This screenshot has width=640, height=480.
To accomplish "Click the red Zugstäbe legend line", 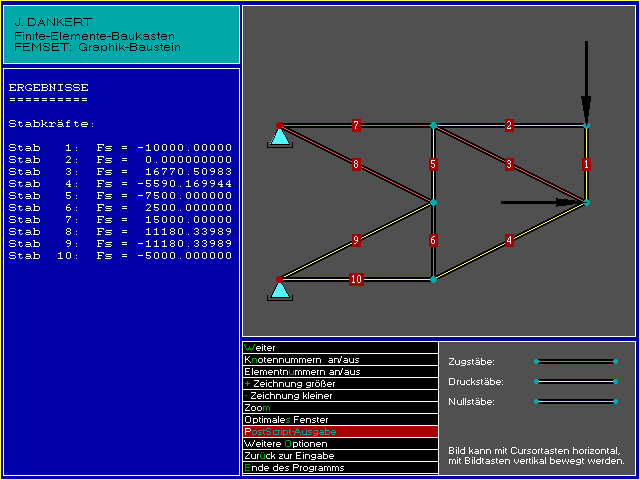I will click(x=576, y=361).
